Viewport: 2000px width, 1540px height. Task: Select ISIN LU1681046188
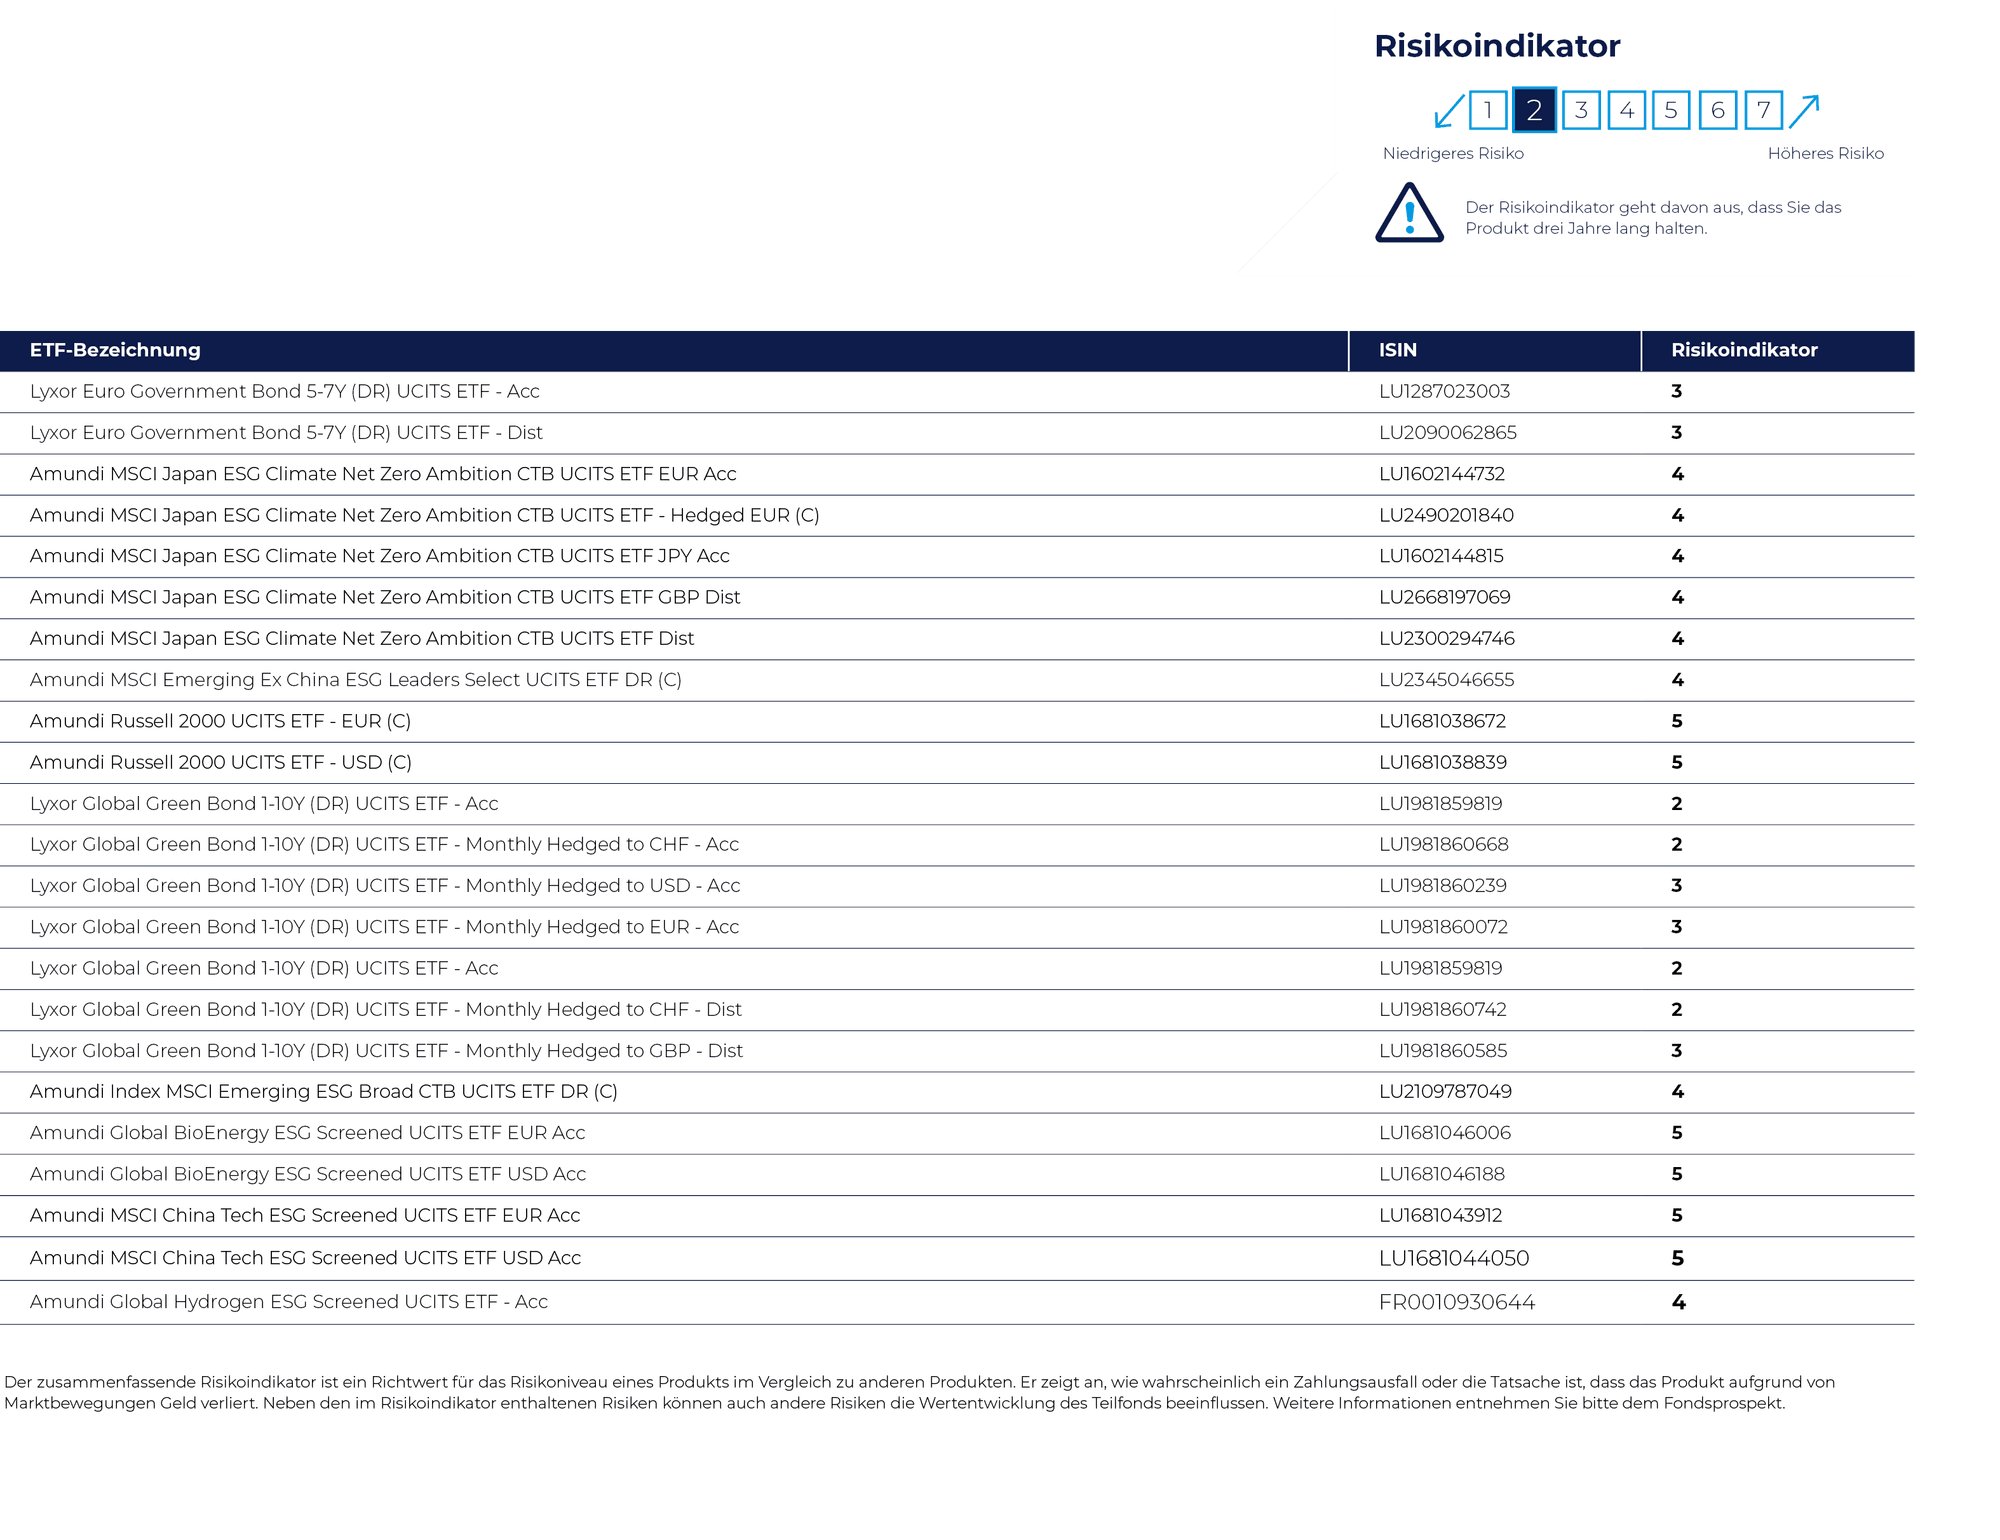[1442, 1174]
